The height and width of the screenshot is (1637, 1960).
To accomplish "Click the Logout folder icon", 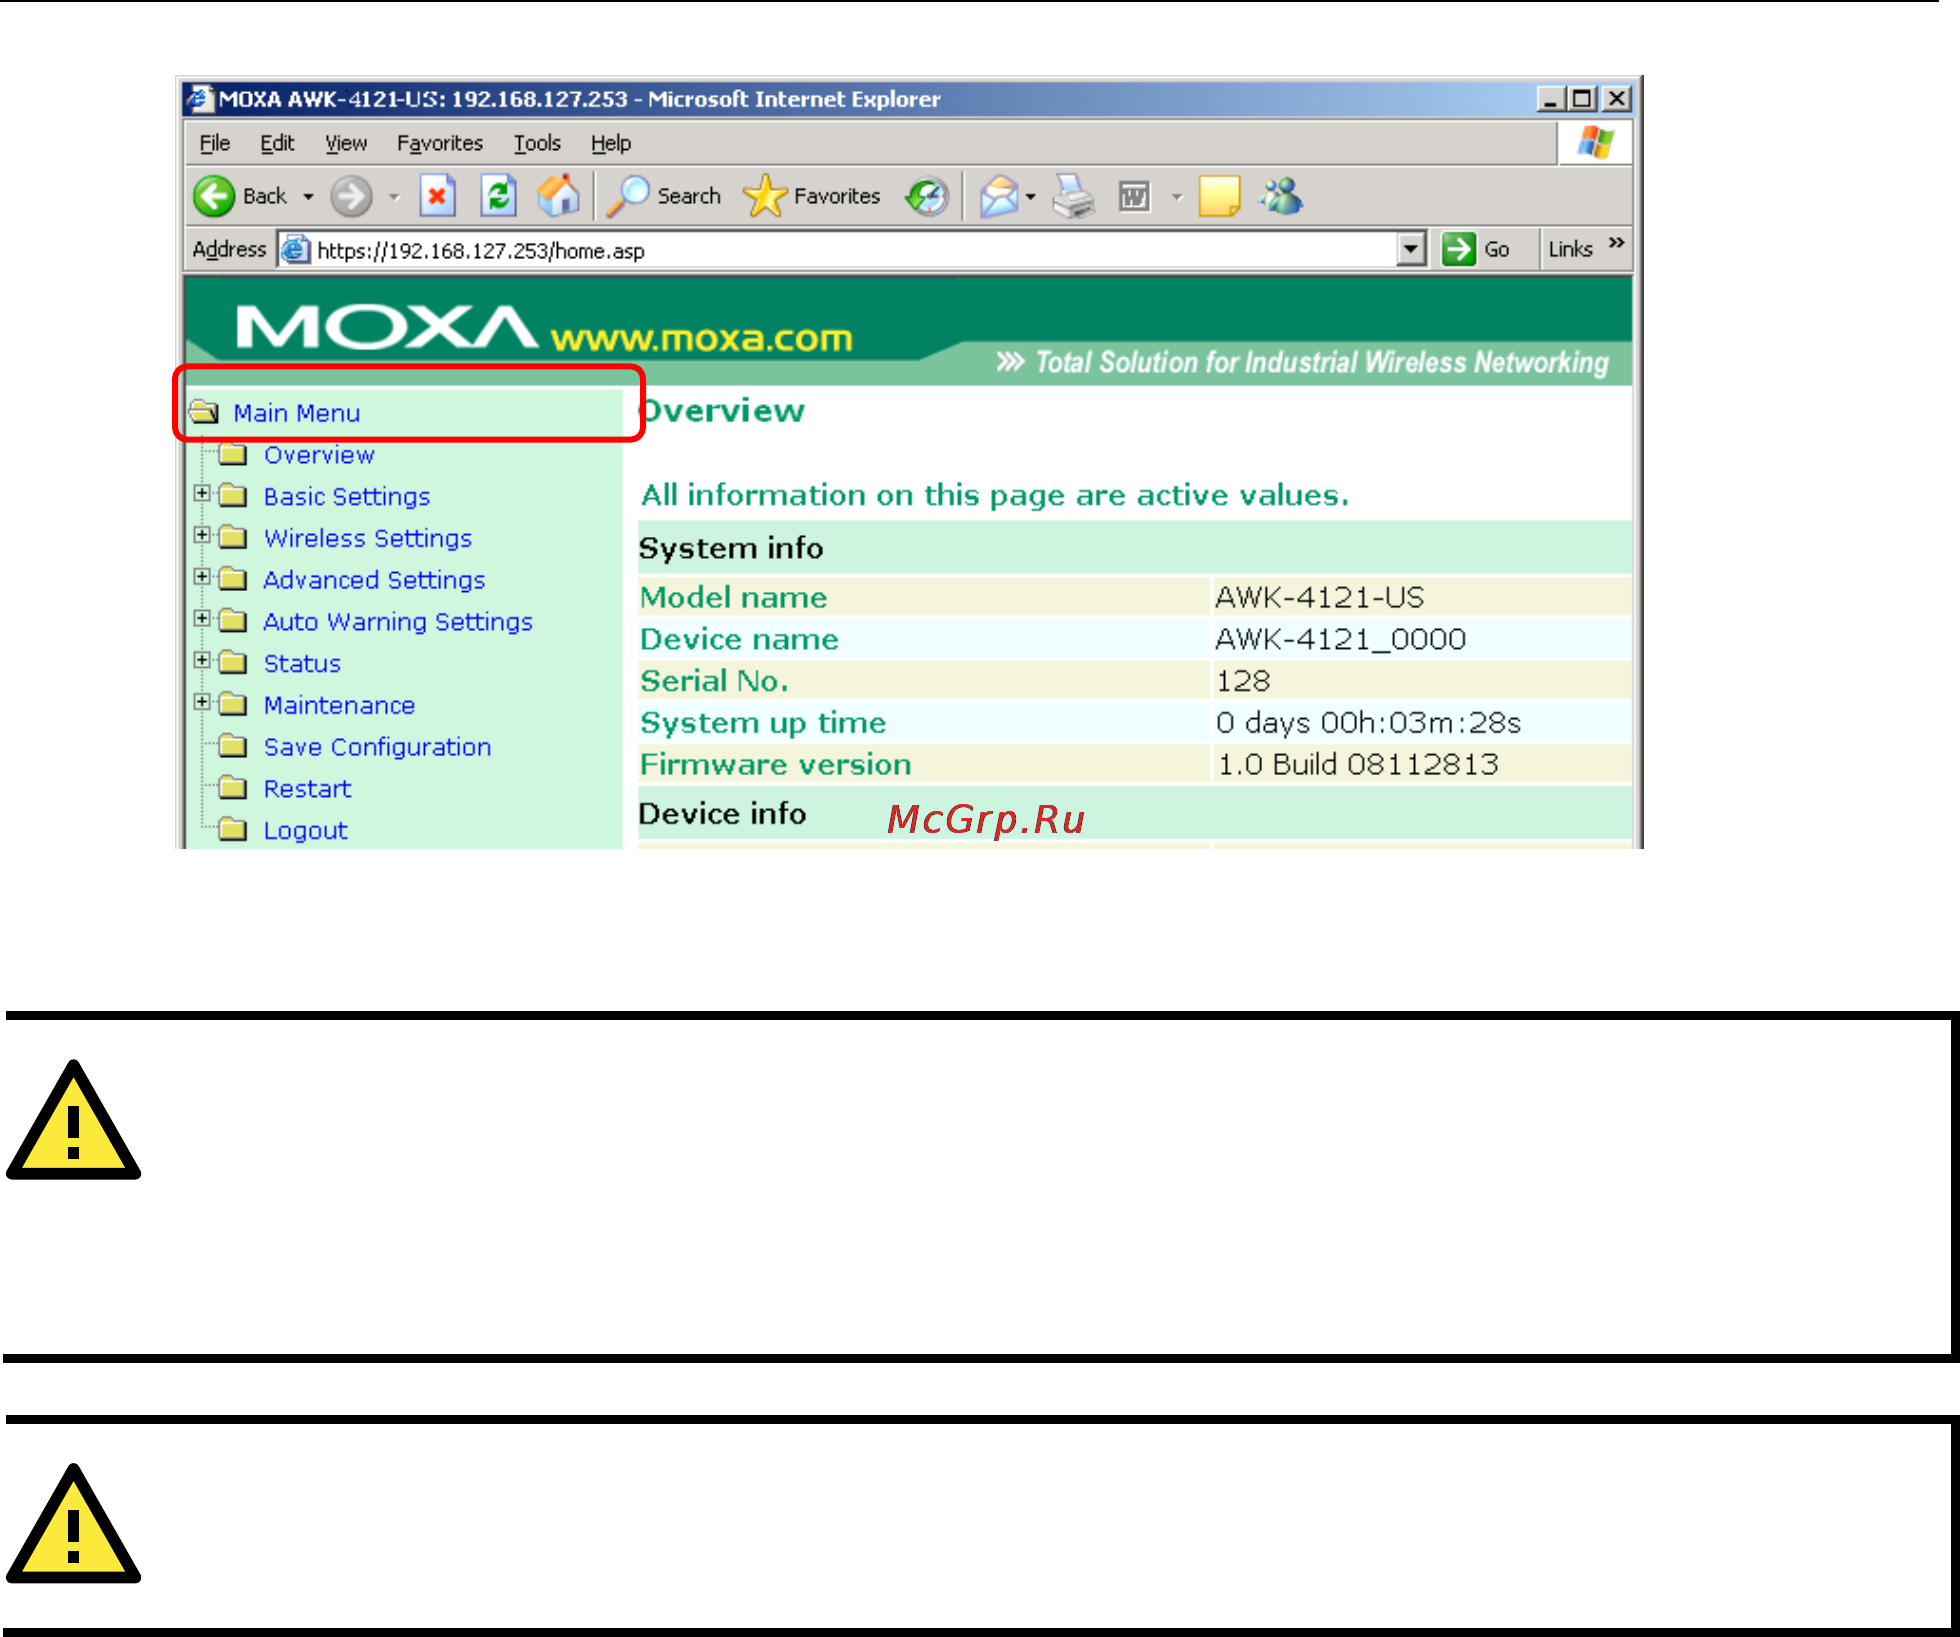I will coord(233,830).
